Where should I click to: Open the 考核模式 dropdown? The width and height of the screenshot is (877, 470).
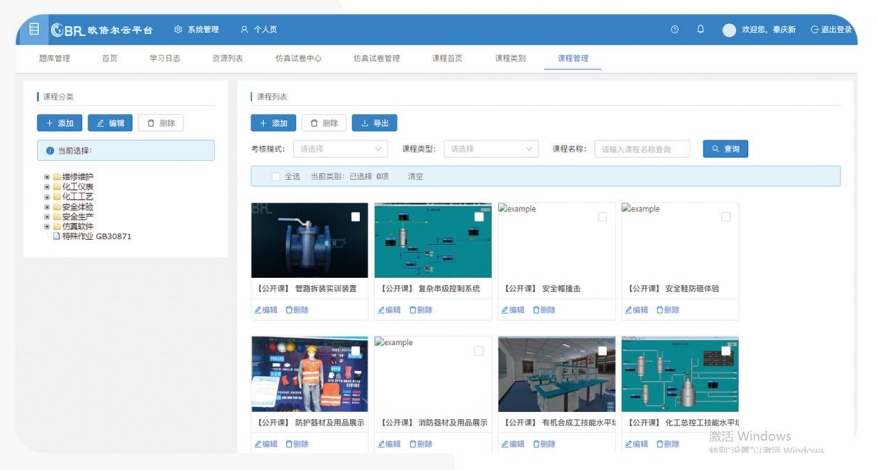(340, 149)
